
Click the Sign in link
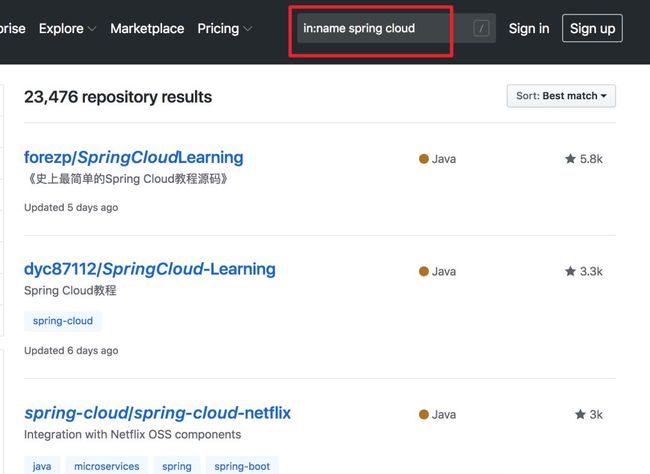529,29
